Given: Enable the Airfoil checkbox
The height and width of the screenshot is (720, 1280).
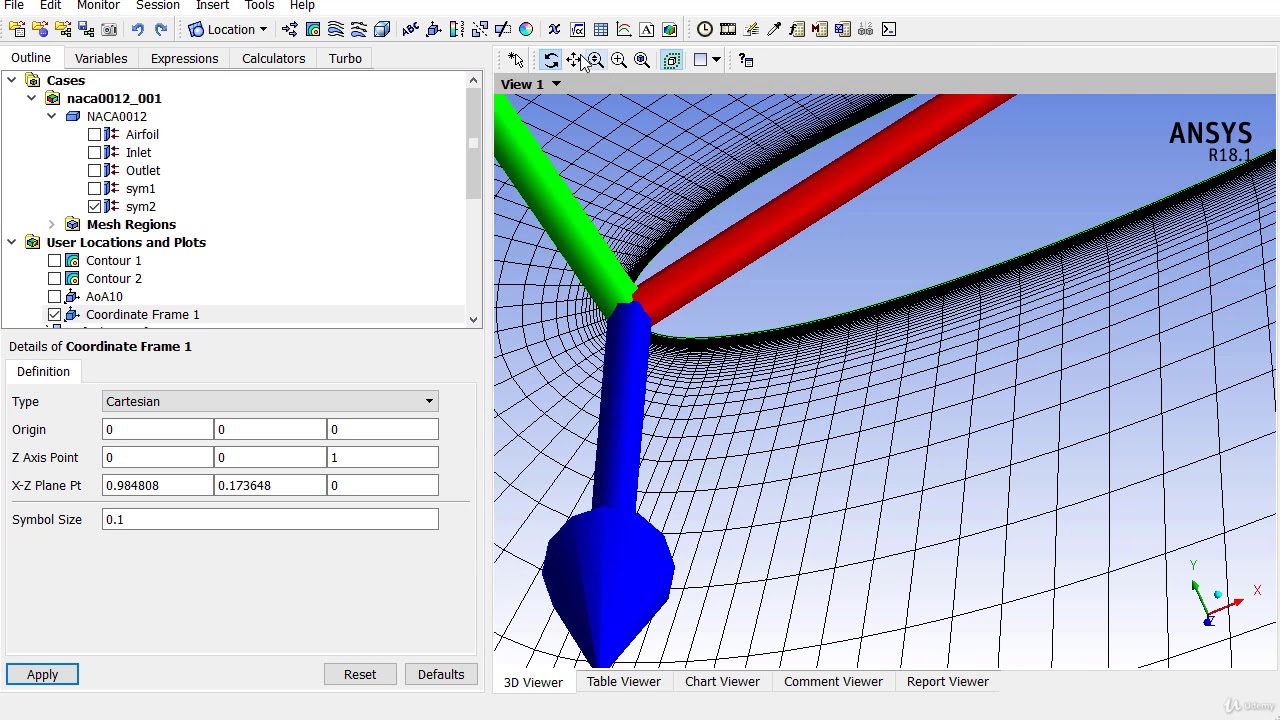Looking at the screenshot, I should (x=94, y=134).
